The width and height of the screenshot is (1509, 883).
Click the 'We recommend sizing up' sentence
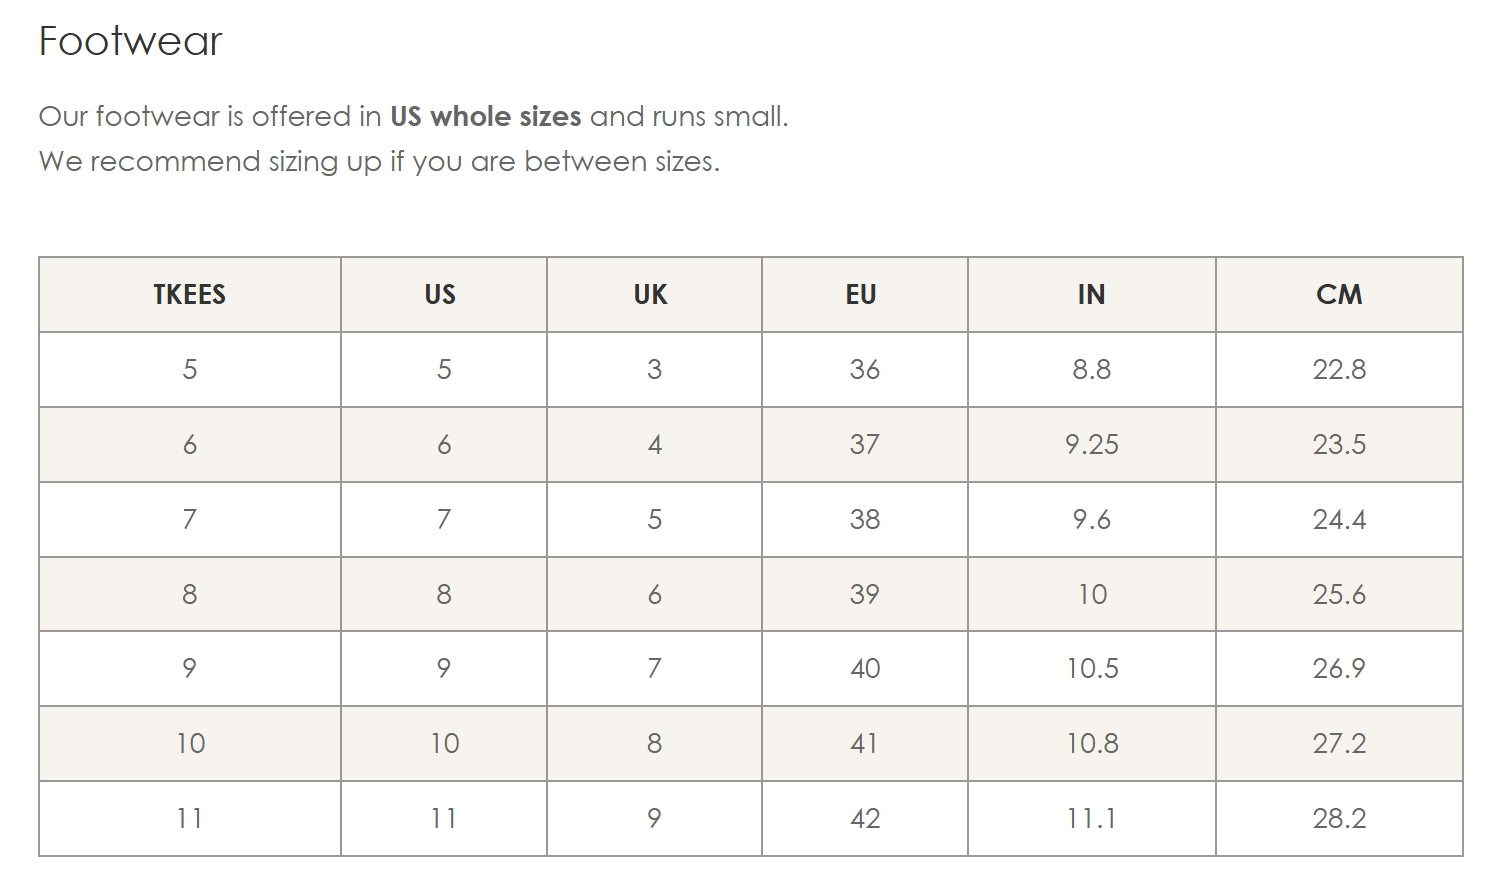[379, 162]
